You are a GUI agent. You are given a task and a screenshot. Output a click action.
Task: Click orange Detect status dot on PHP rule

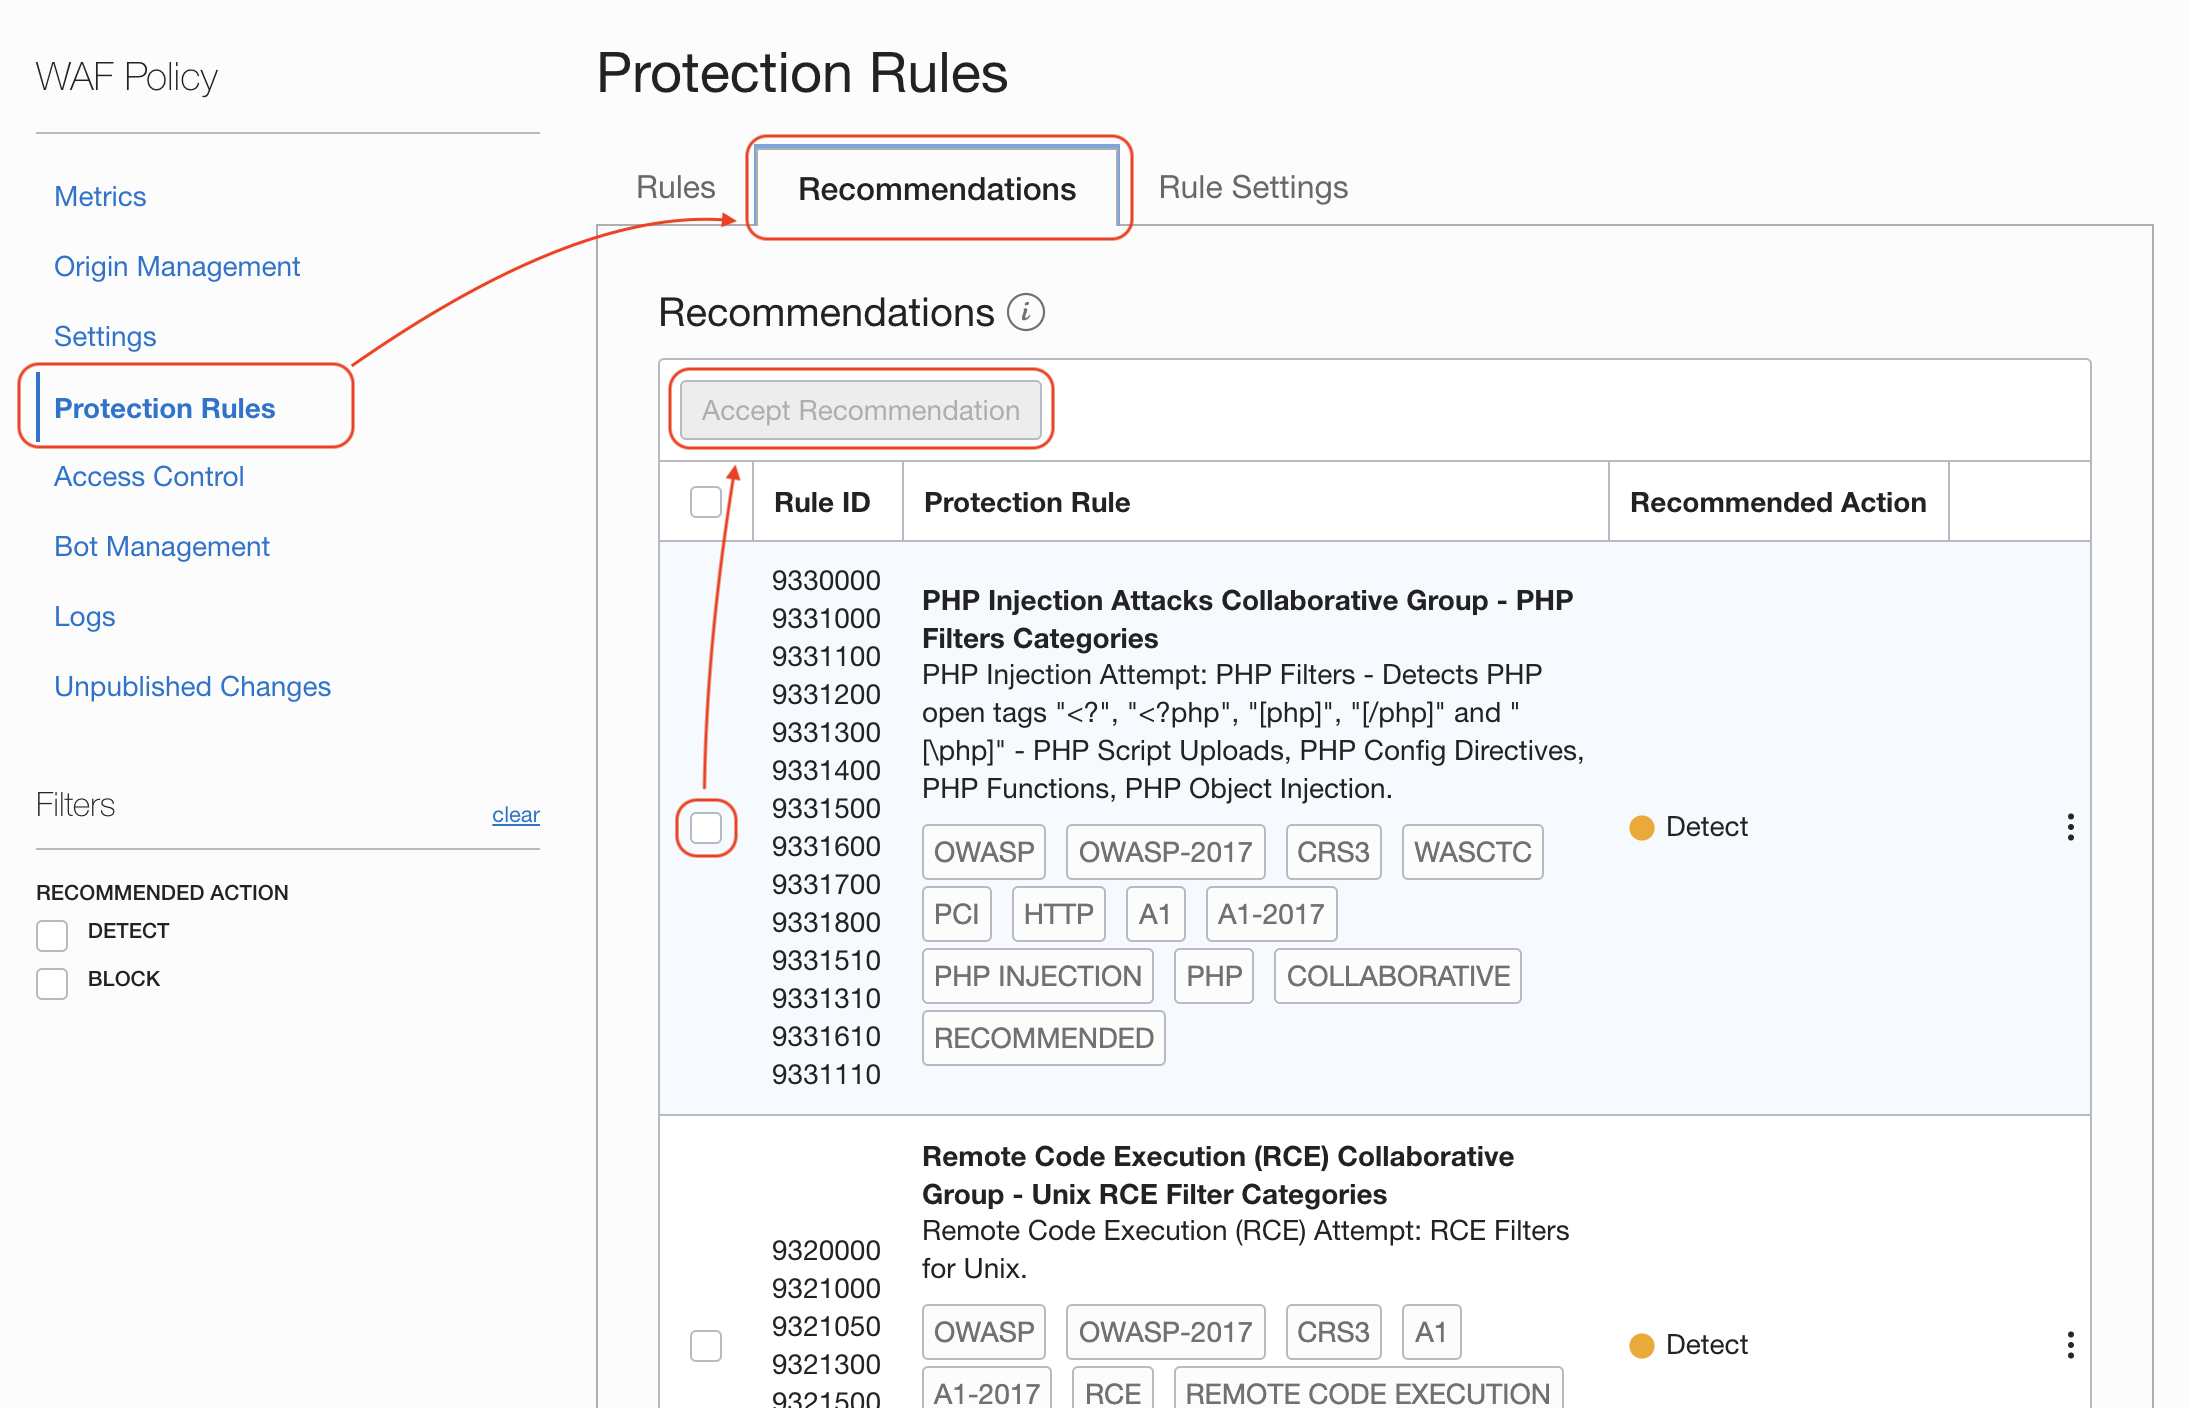(1641, 827)
